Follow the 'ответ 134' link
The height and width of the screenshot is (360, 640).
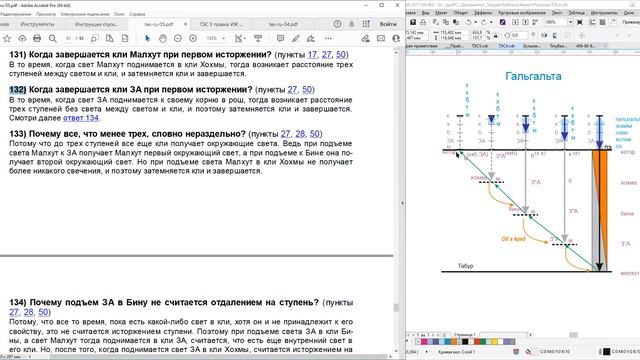81,118
